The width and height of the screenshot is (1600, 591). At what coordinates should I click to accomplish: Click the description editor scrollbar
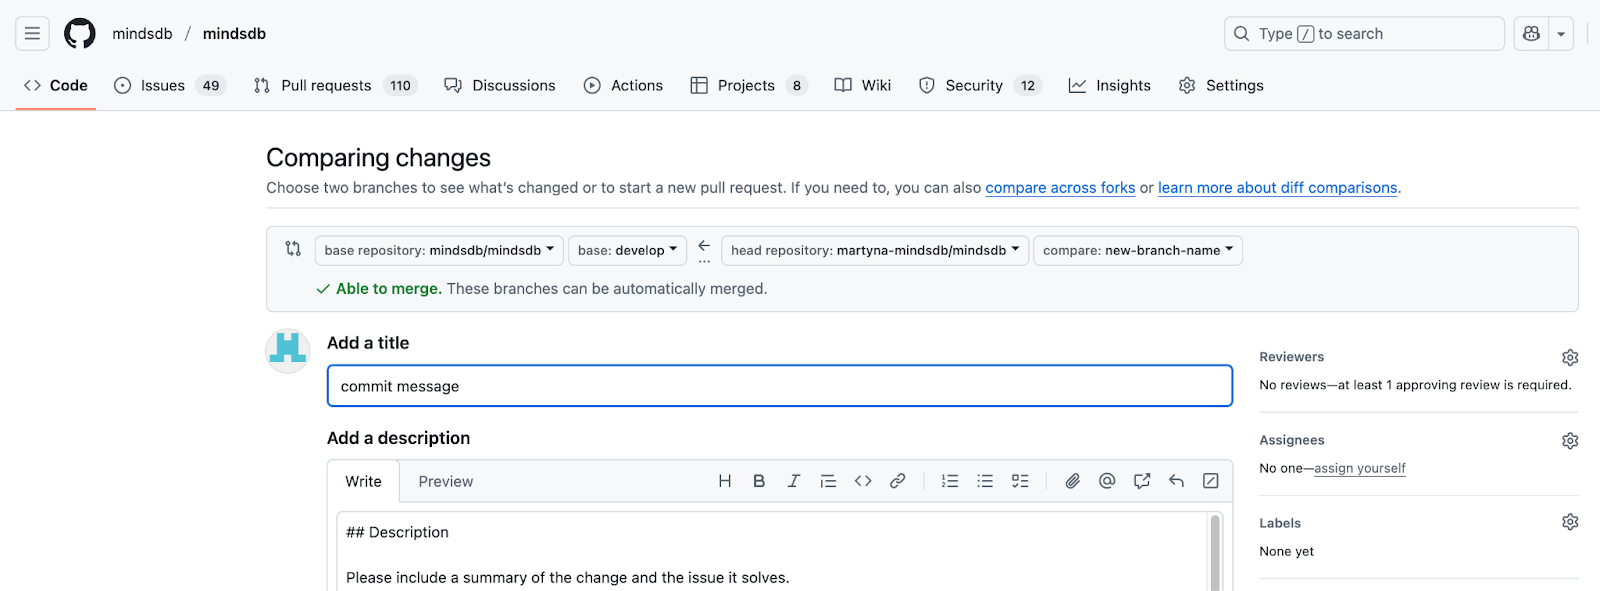point(1216,552)
